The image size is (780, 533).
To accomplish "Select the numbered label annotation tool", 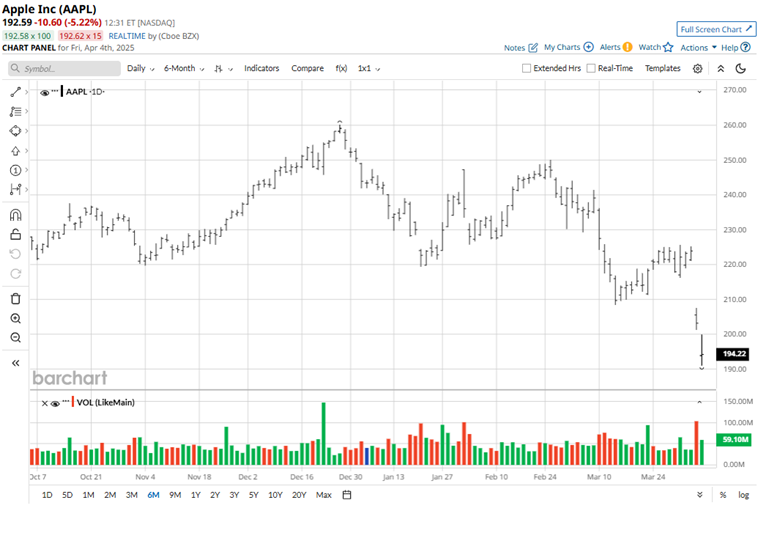I will click(15, 170).
